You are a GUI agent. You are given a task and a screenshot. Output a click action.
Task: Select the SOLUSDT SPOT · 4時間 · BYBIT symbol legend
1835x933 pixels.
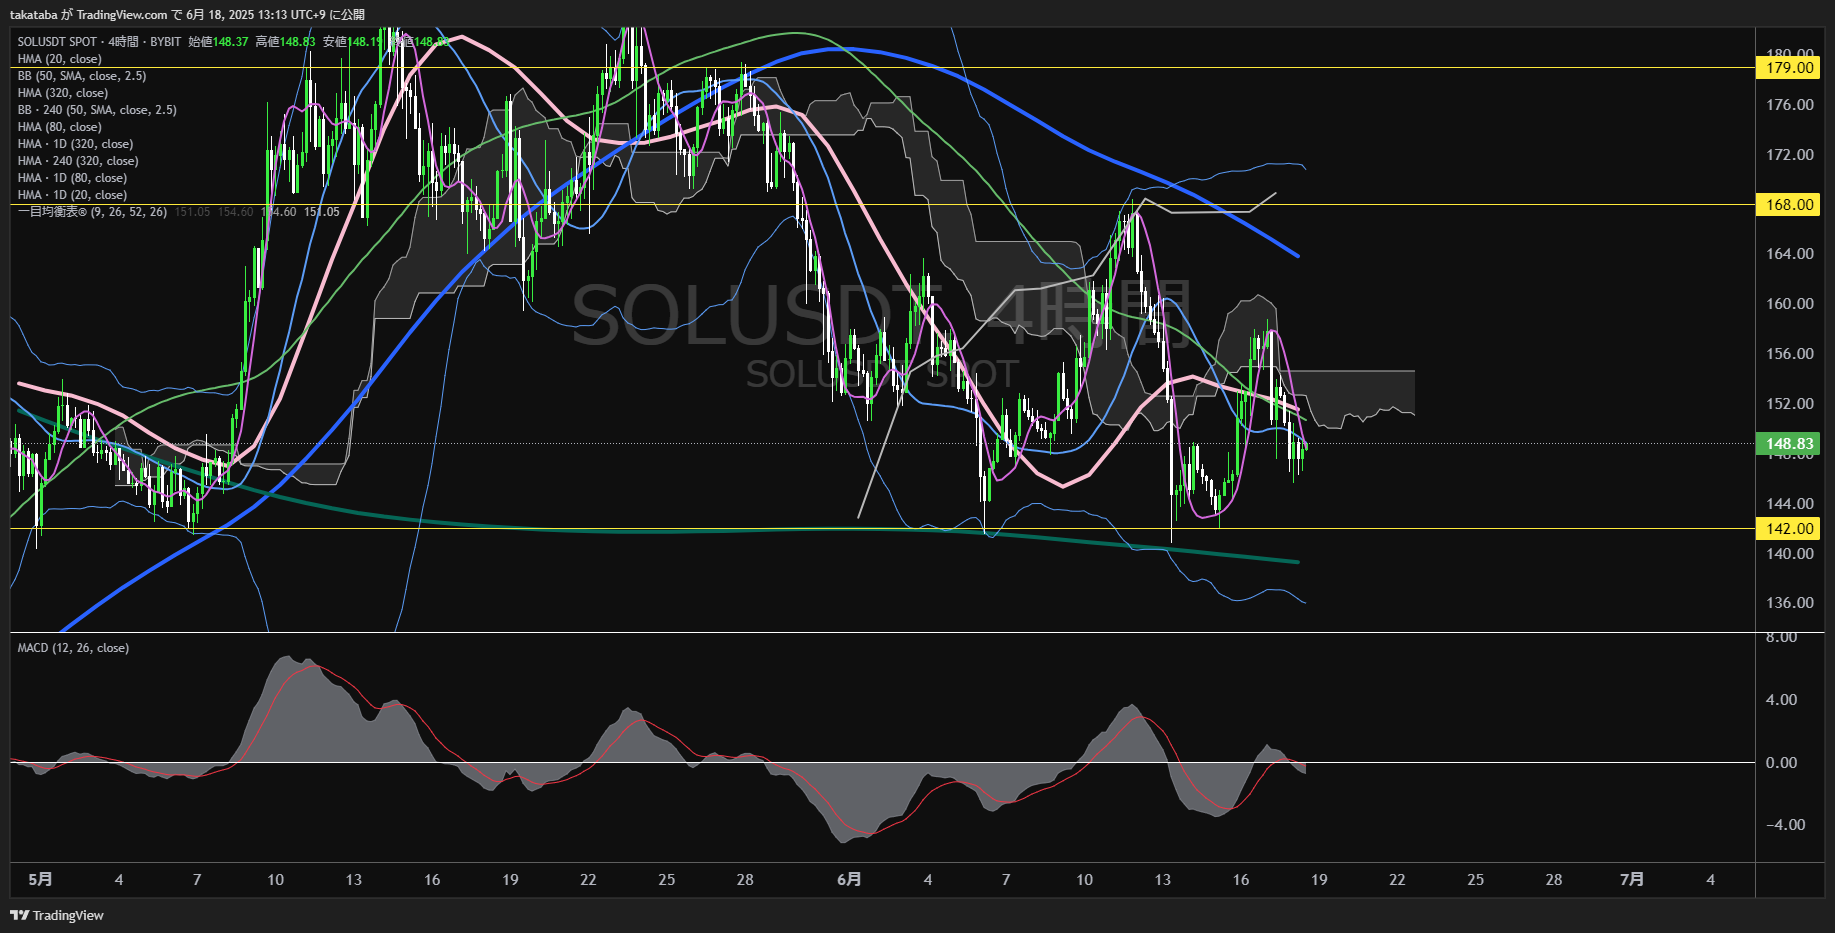pyautogui.click(x=100, y=42)
